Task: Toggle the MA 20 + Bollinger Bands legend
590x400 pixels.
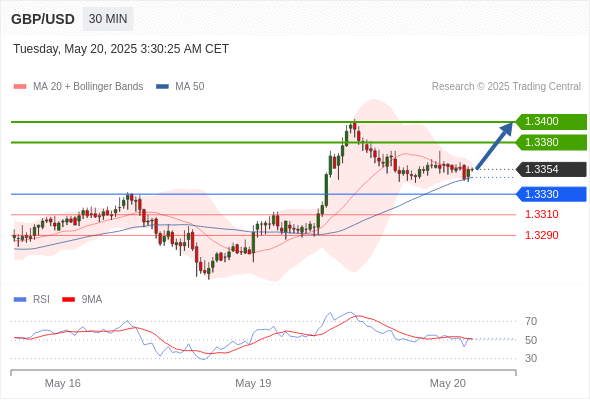Action: pyautogui.click(x=88, y=87)
